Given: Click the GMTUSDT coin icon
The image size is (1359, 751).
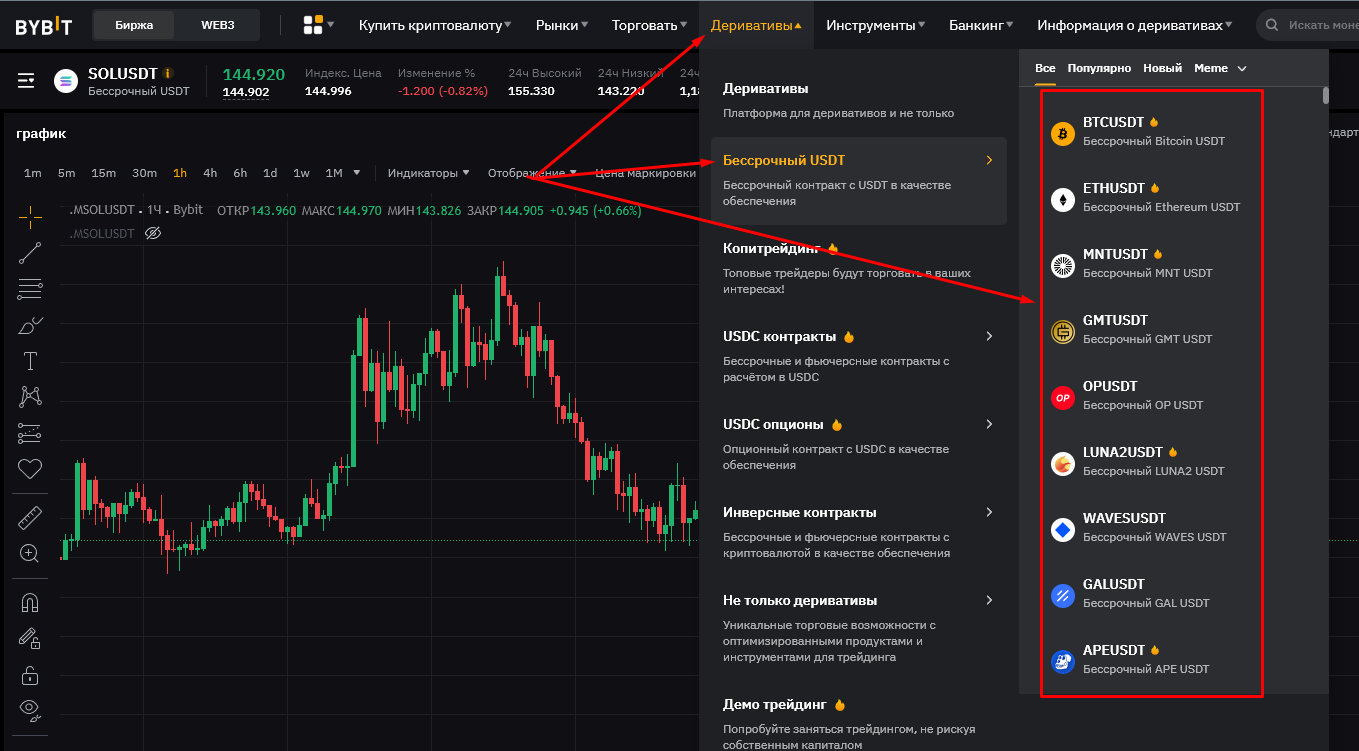Looking at the screenshot, I should tap(1063, 331).
